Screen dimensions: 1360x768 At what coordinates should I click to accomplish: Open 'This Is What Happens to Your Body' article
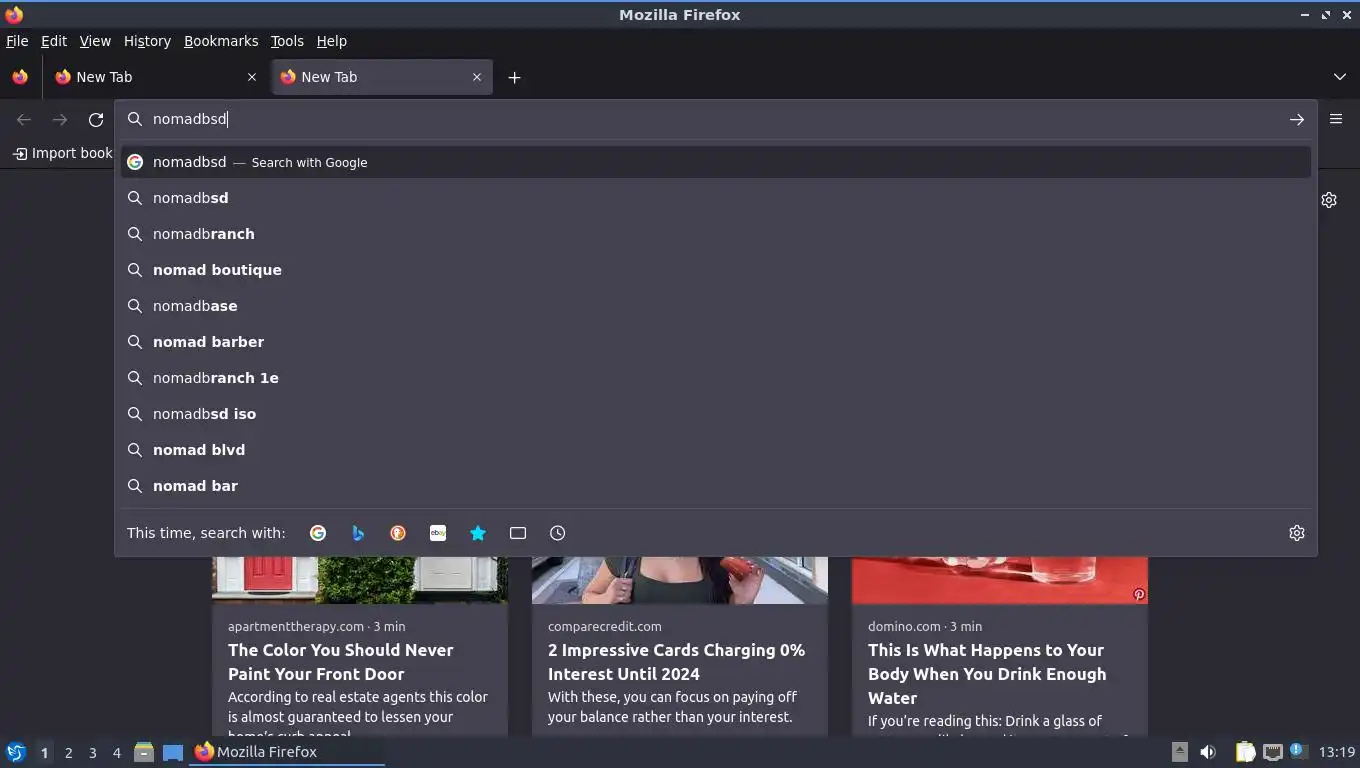click(987, 674)
